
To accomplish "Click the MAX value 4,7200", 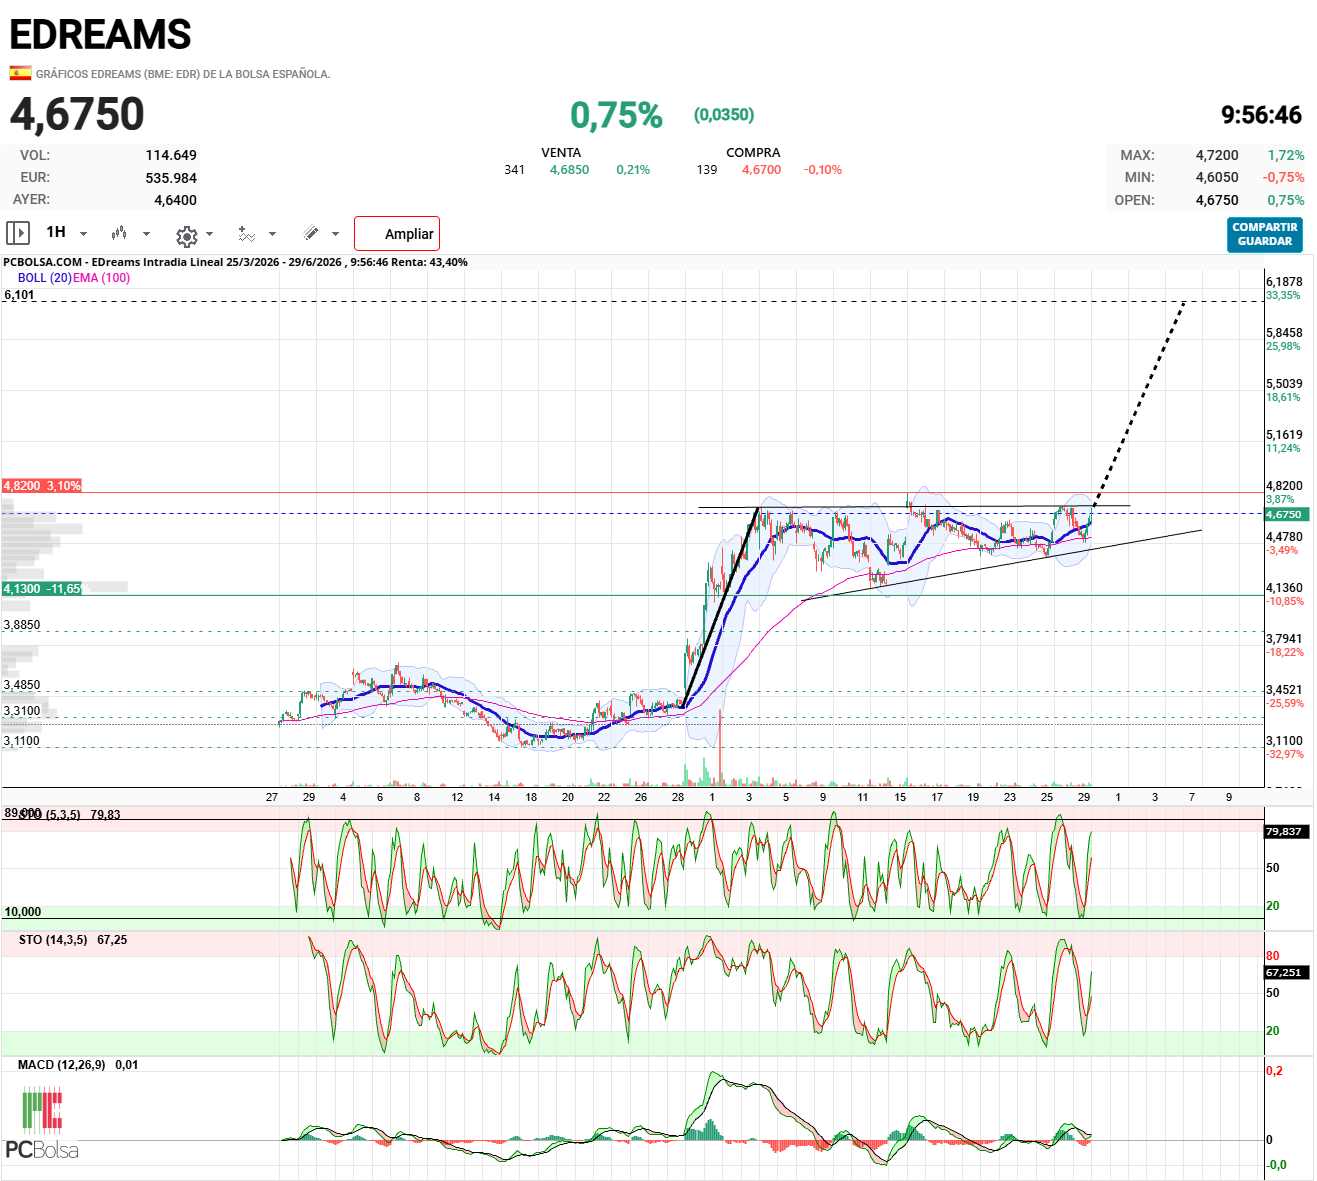I will point(1217,155).
